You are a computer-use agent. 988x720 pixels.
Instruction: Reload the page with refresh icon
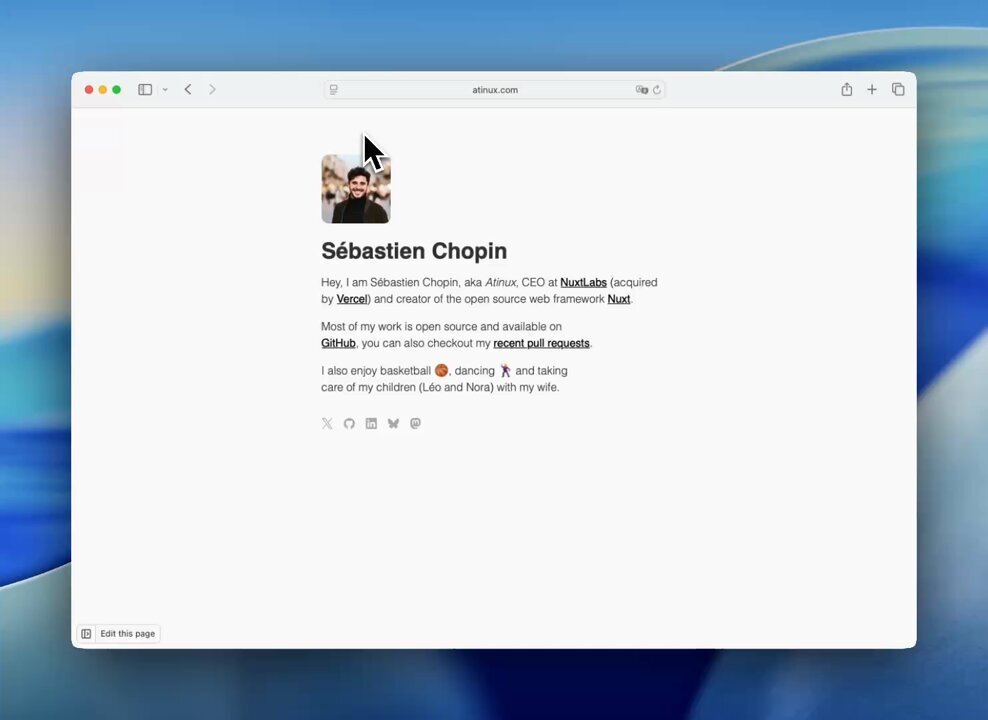coord(657,90)
